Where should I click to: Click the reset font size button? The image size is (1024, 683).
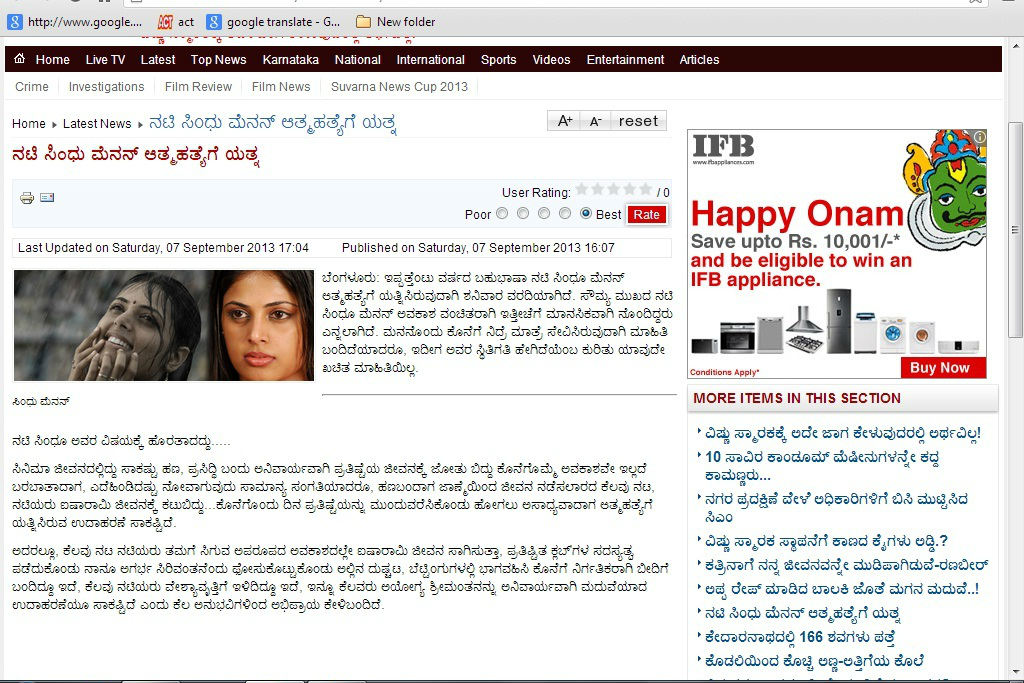638,121
